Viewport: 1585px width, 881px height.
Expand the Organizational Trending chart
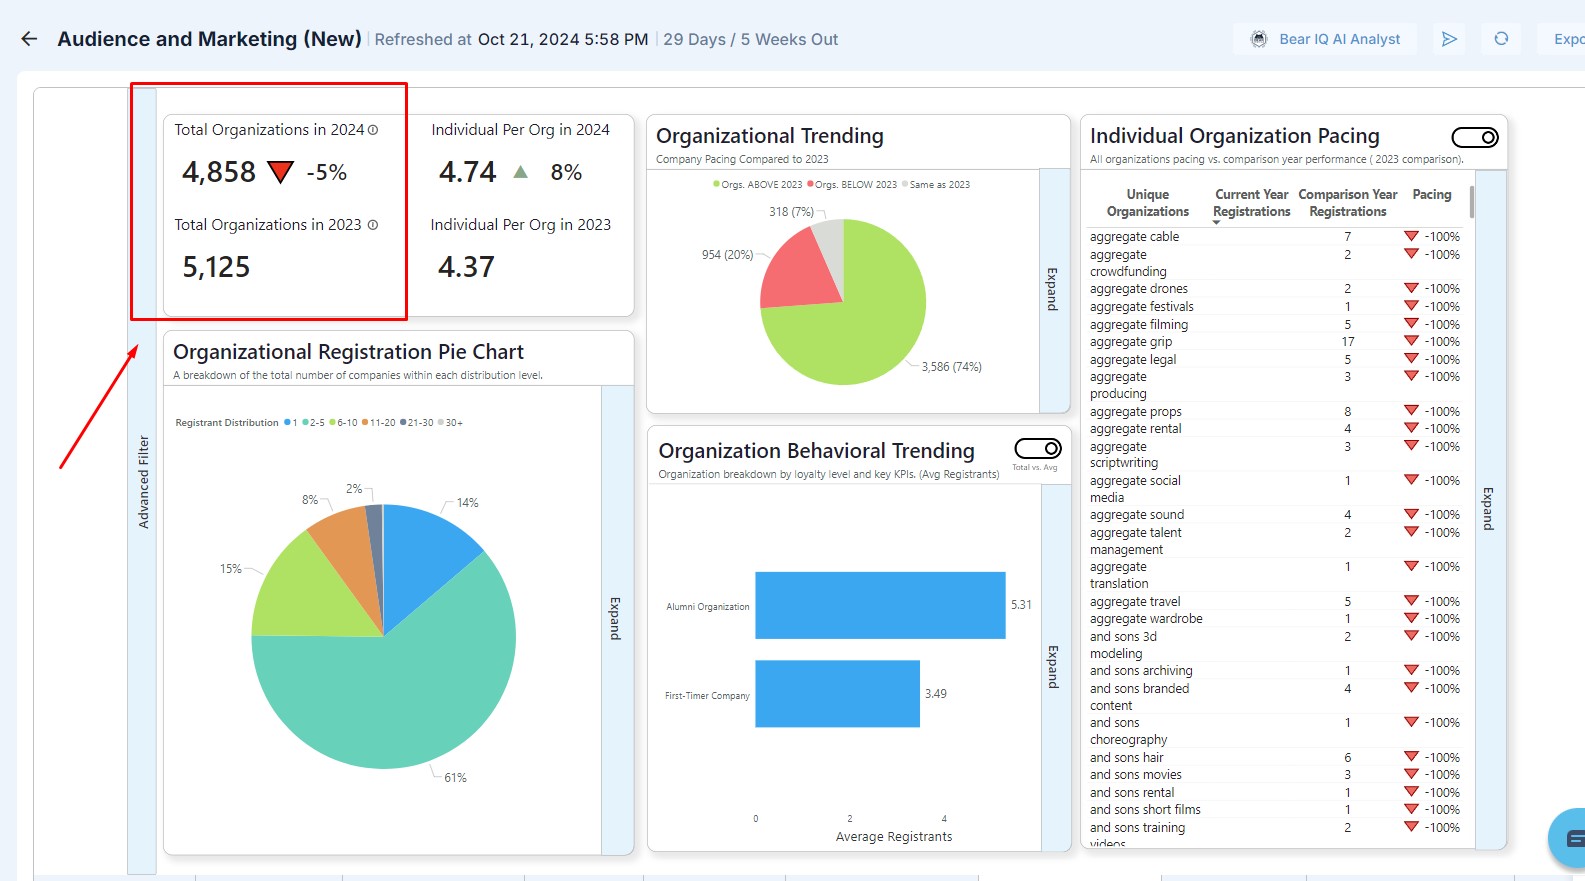(1053, 289)
